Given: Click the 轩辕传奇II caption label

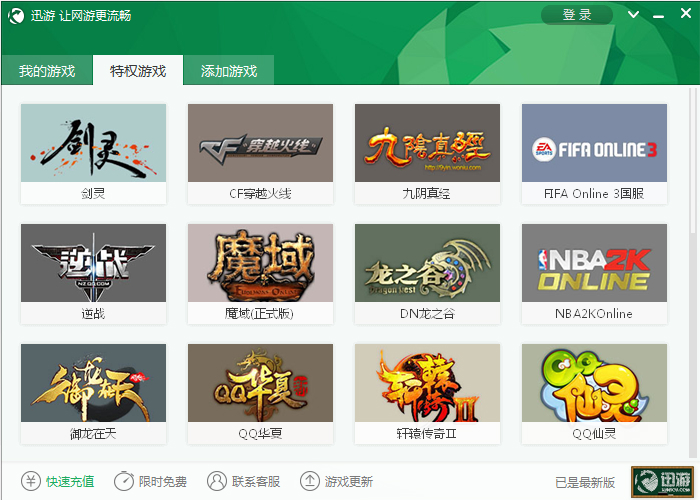Looking at the screenshot, I should click(427, 433).
